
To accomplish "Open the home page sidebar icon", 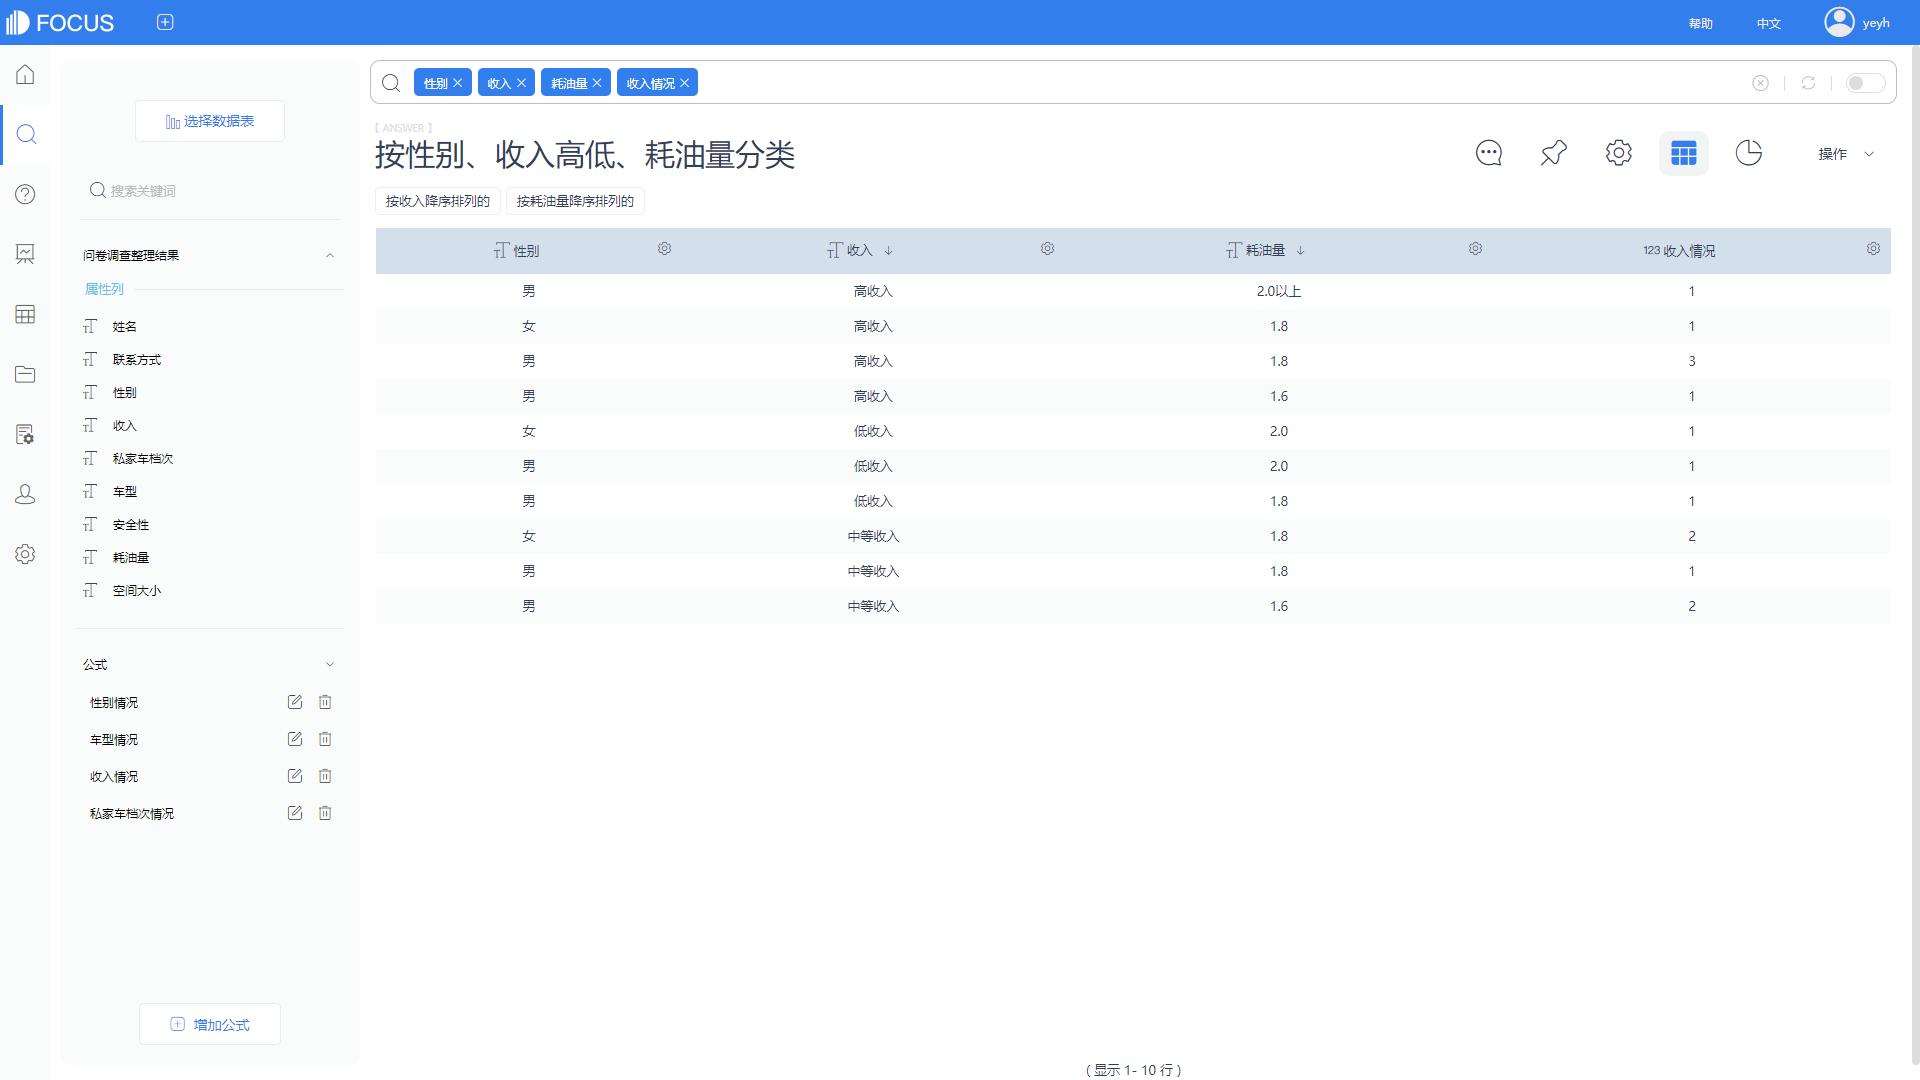I will pos(25,75).
